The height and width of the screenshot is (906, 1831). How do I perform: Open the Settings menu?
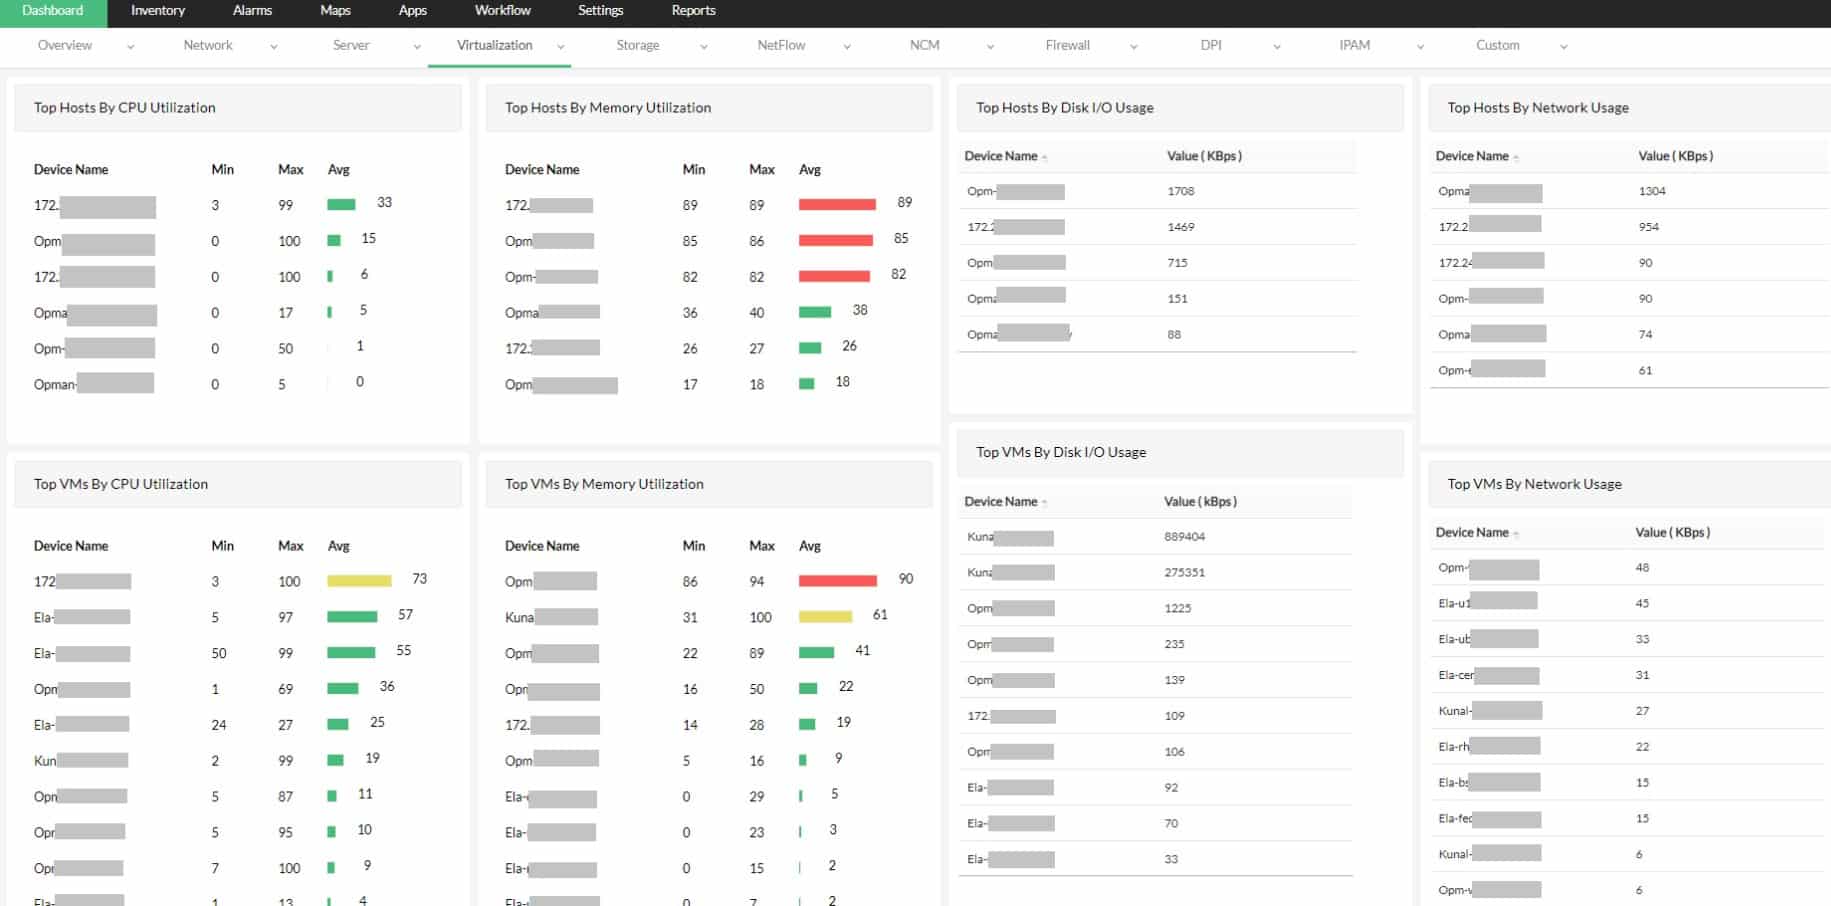coord(600,11)
